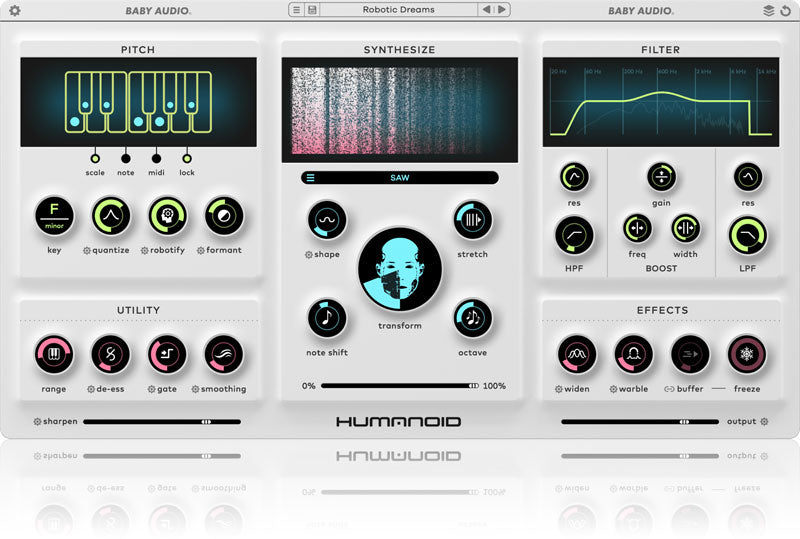Select the lock pitch mode
The width and height of the screenshot is (800, 539).
pos(187,158)
